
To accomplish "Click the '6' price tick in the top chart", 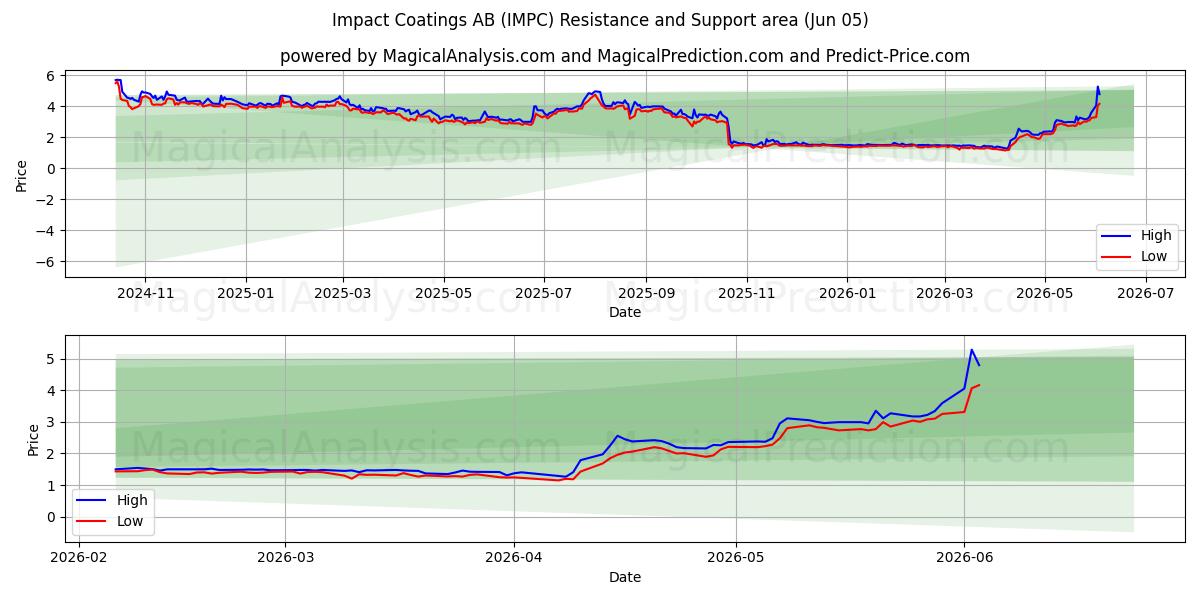I will pyautogui.click(x=53, y=76).
